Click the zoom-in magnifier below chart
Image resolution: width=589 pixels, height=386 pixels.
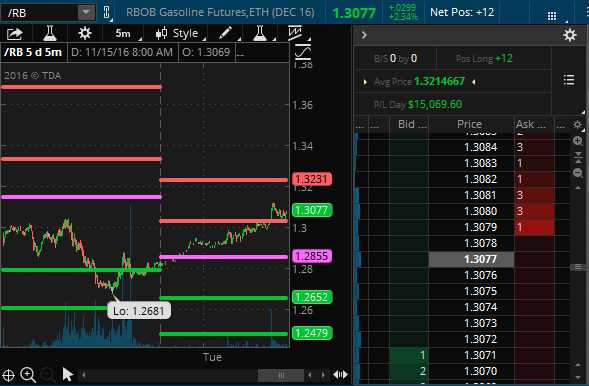(x=28, y=375)
